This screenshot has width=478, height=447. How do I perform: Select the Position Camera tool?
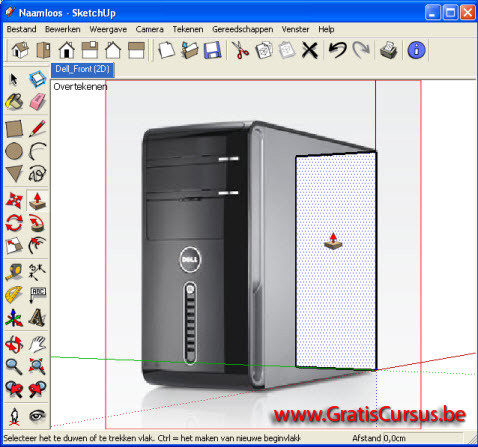(14, 416)
